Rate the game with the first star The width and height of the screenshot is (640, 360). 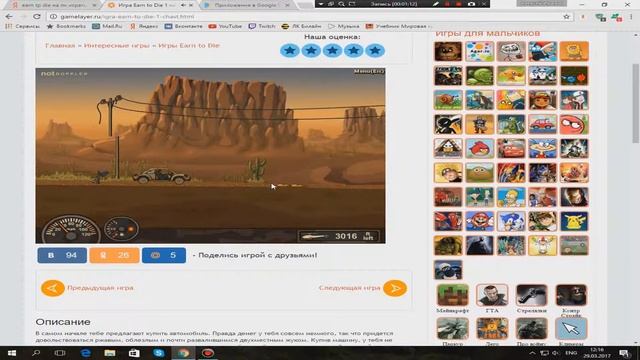tap(290, 51)
